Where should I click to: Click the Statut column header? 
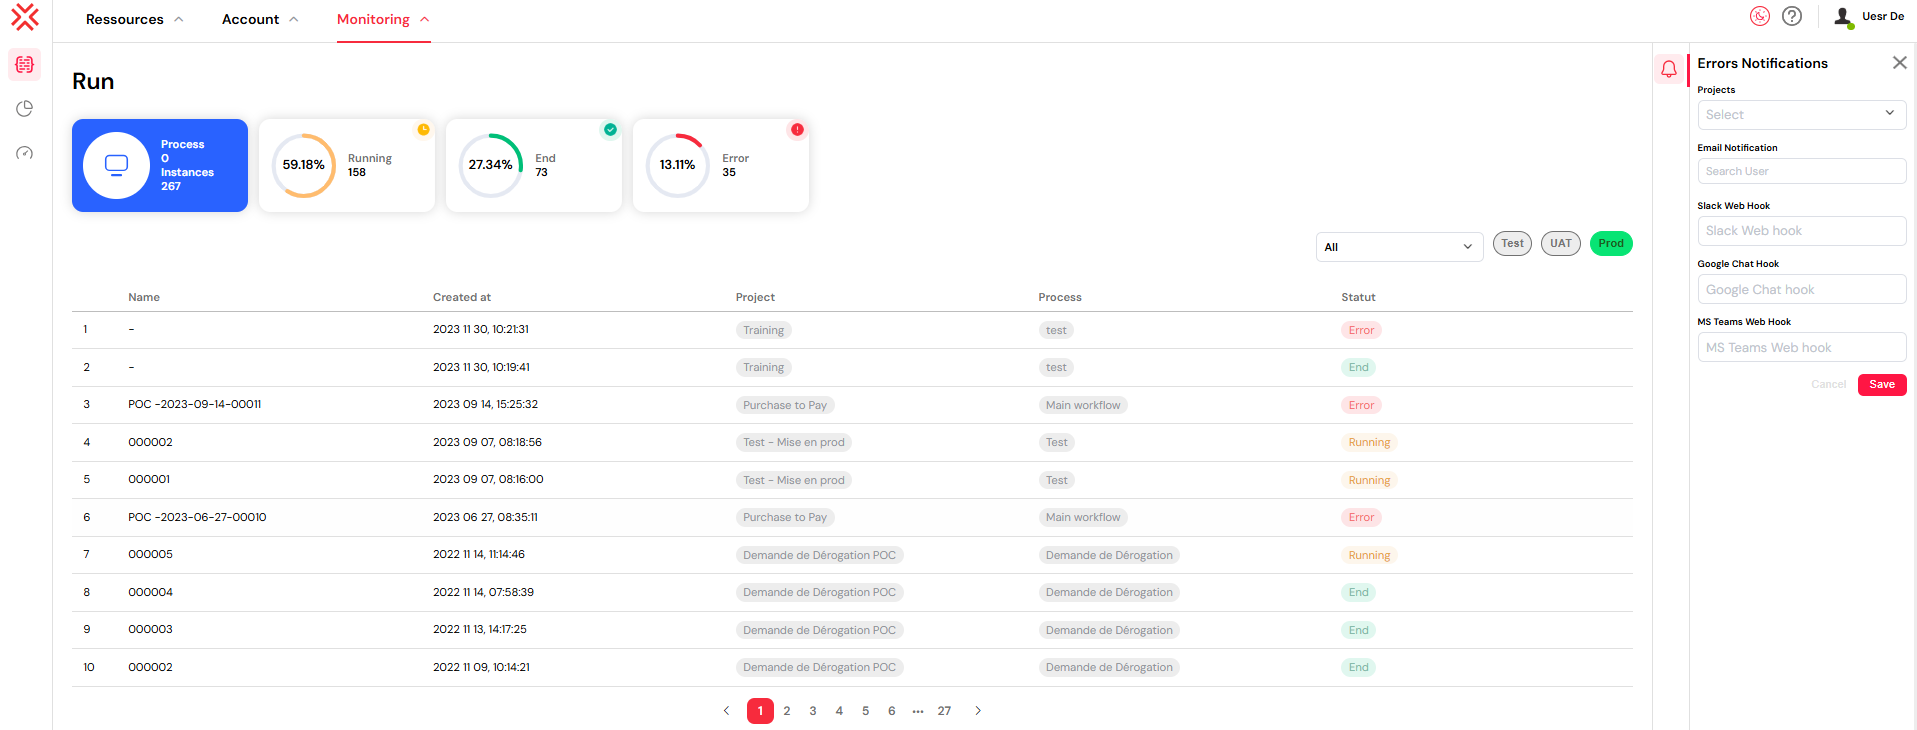(1358, 297)
